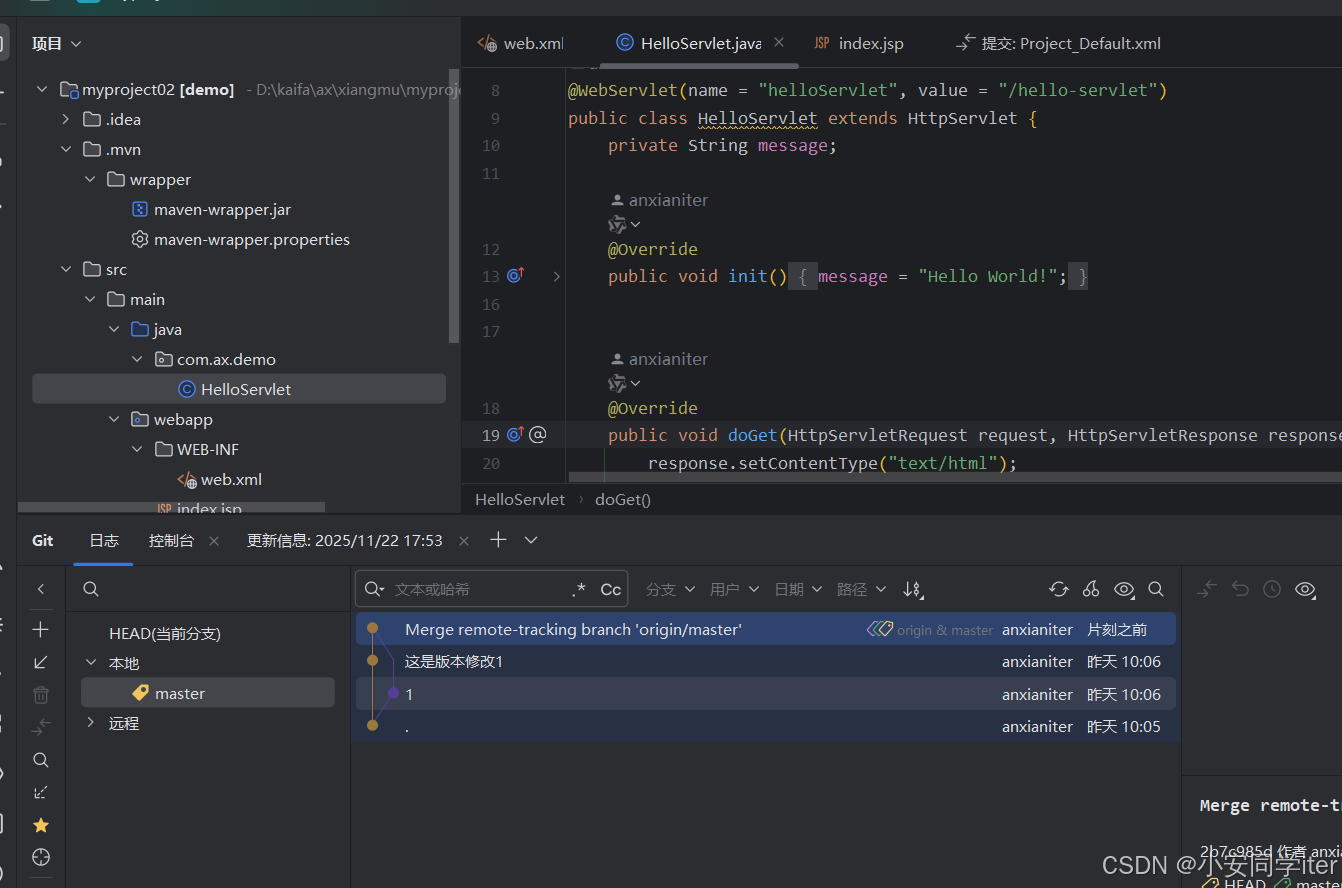Toggle the eye view options in Git log
Viewport: 1342px width, 888px height.
point(1124,589)
